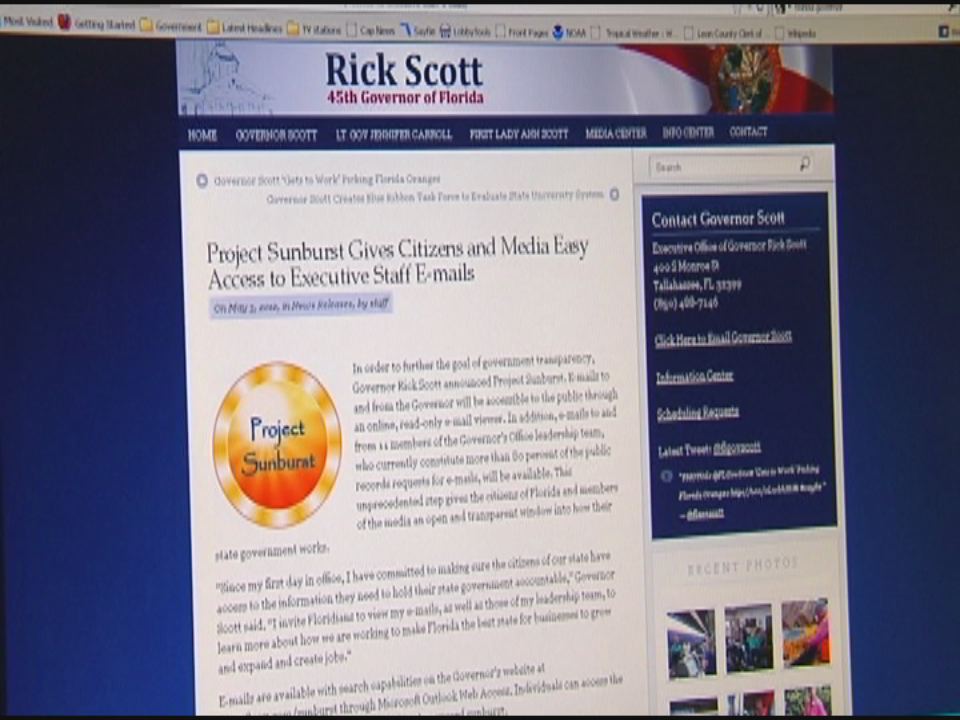This screenshot has width=960, height=720.
Task: Click the search magnifier icon
Action: tap(805, 163)
